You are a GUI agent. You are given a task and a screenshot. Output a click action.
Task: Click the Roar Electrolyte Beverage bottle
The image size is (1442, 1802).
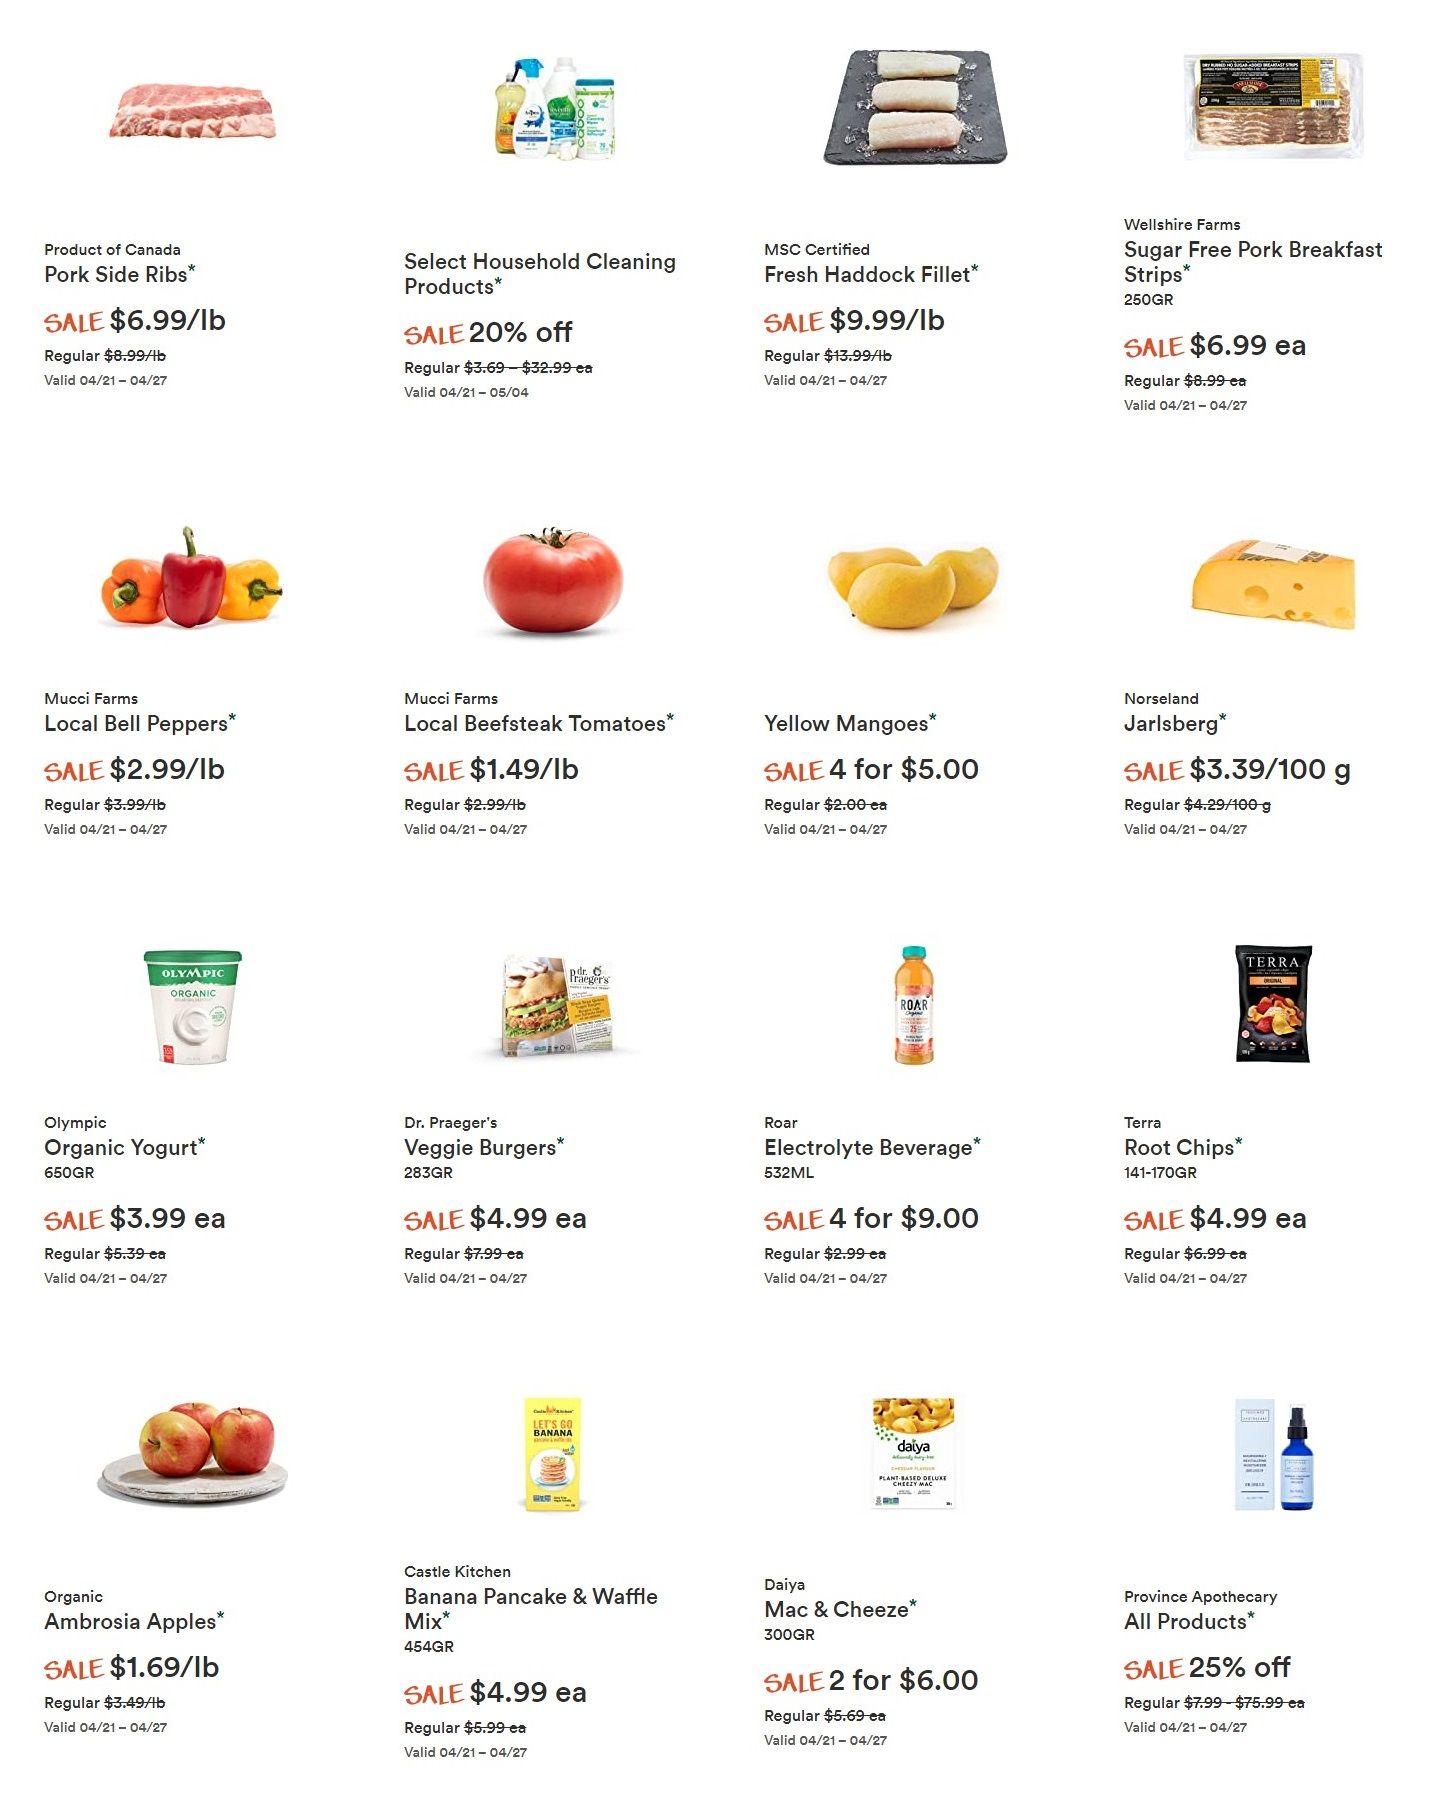tap(913, 1005)
